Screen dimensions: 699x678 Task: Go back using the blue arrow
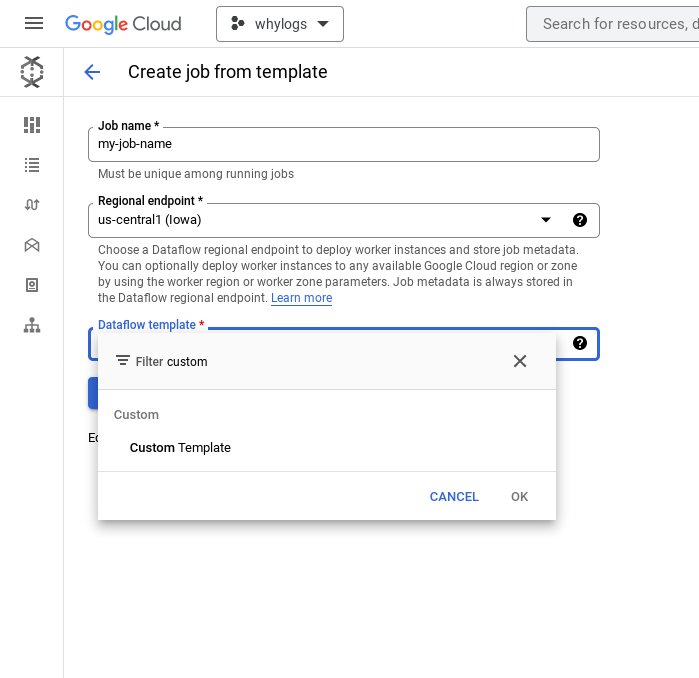(92, 72)
